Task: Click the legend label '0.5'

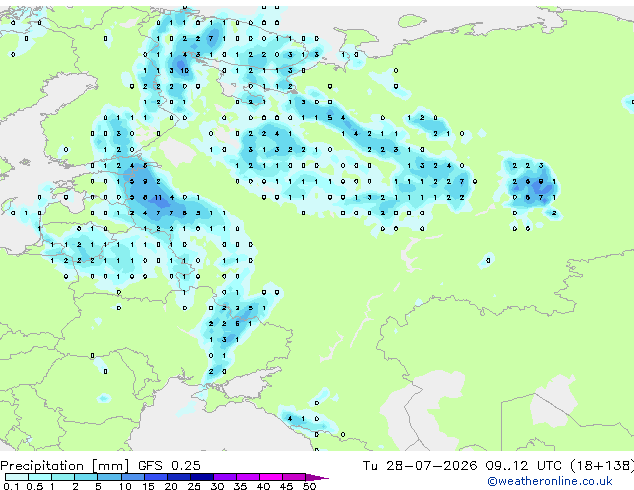Action: coord(35,486)
